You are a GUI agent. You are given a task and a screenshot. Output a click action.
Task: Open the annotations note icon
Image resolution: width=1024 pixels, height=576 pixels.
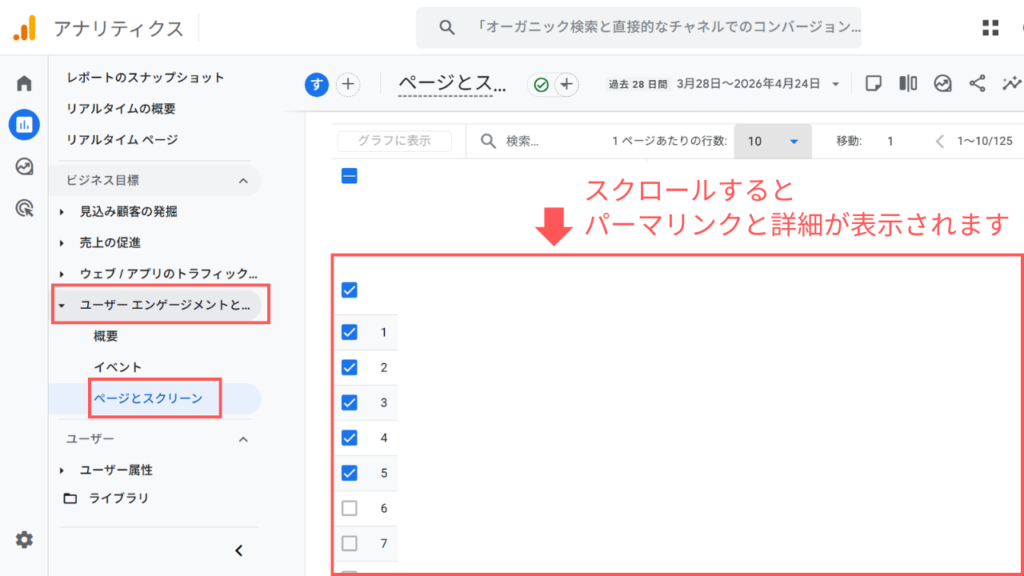(873, 84)
